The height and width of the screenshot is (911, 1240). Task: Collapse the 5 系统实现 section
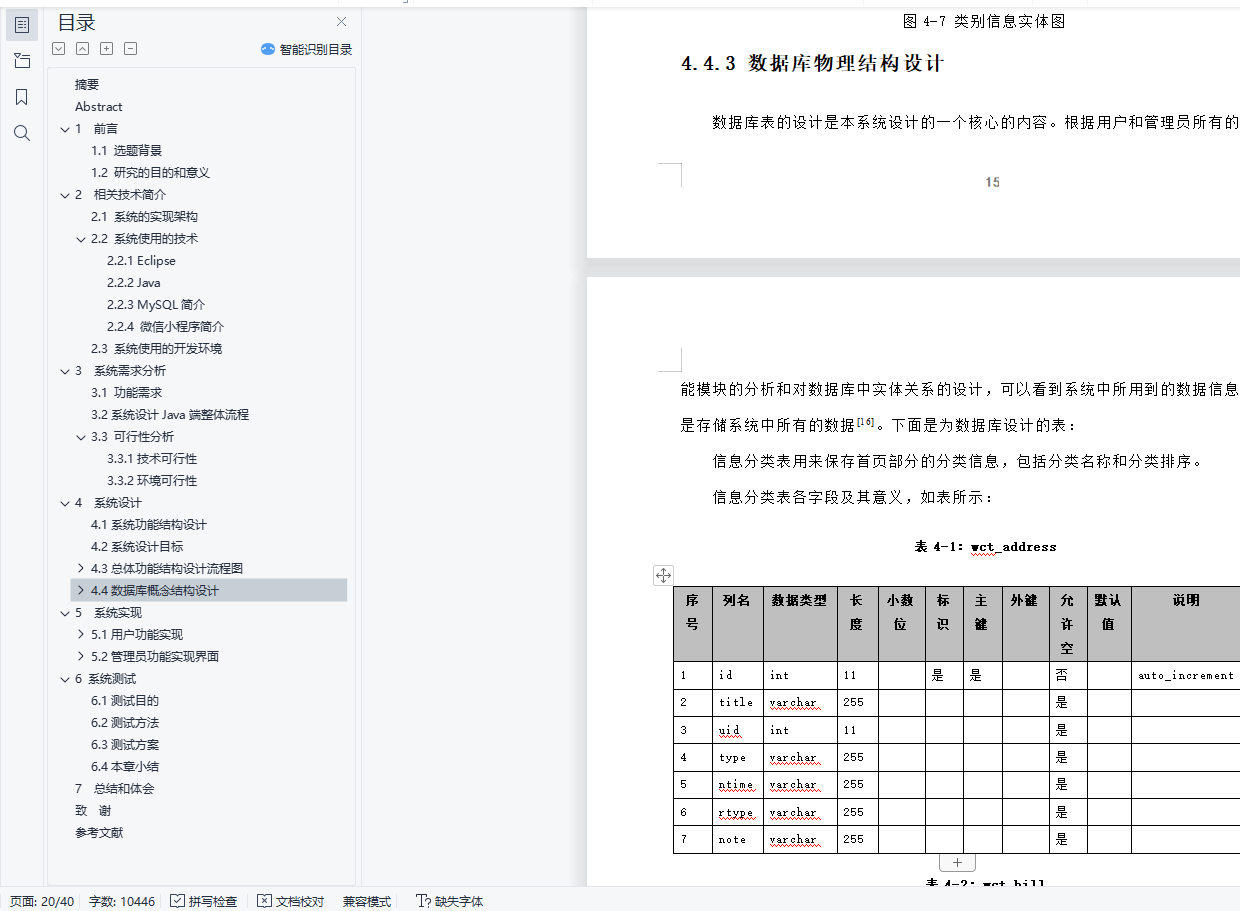point(65,613)
